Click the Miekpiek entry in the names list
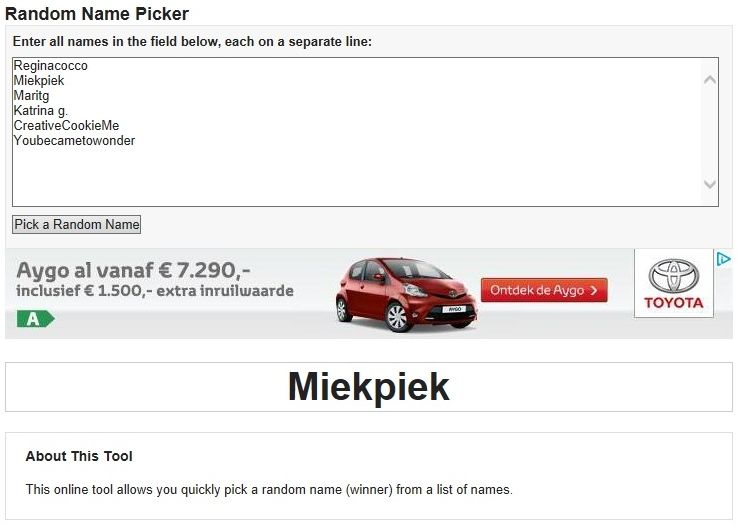 click(x=39, y=80)
